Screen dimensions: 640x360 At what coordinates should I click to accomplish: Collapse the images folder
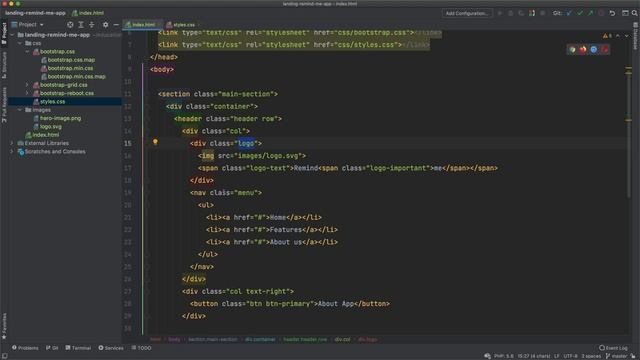click(20, 110)
